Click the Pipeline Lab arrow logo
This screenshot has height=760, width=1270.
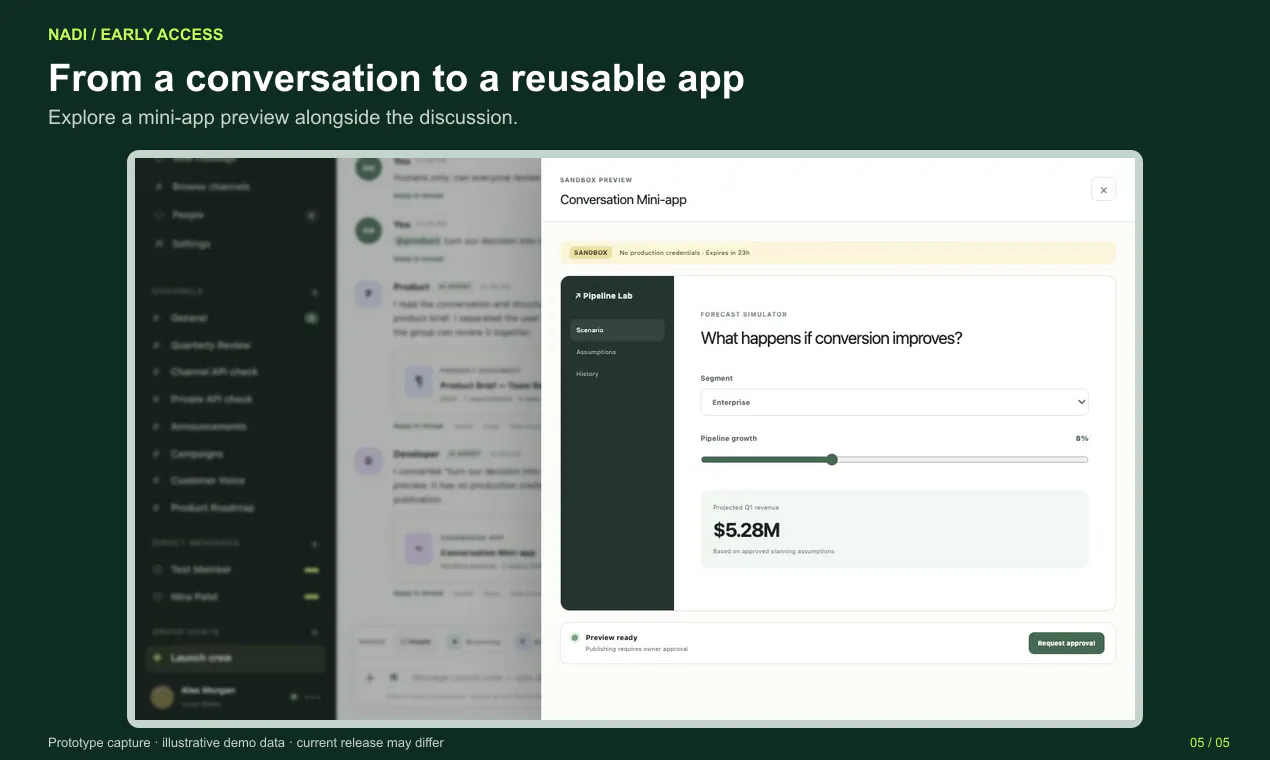(578, 296)
